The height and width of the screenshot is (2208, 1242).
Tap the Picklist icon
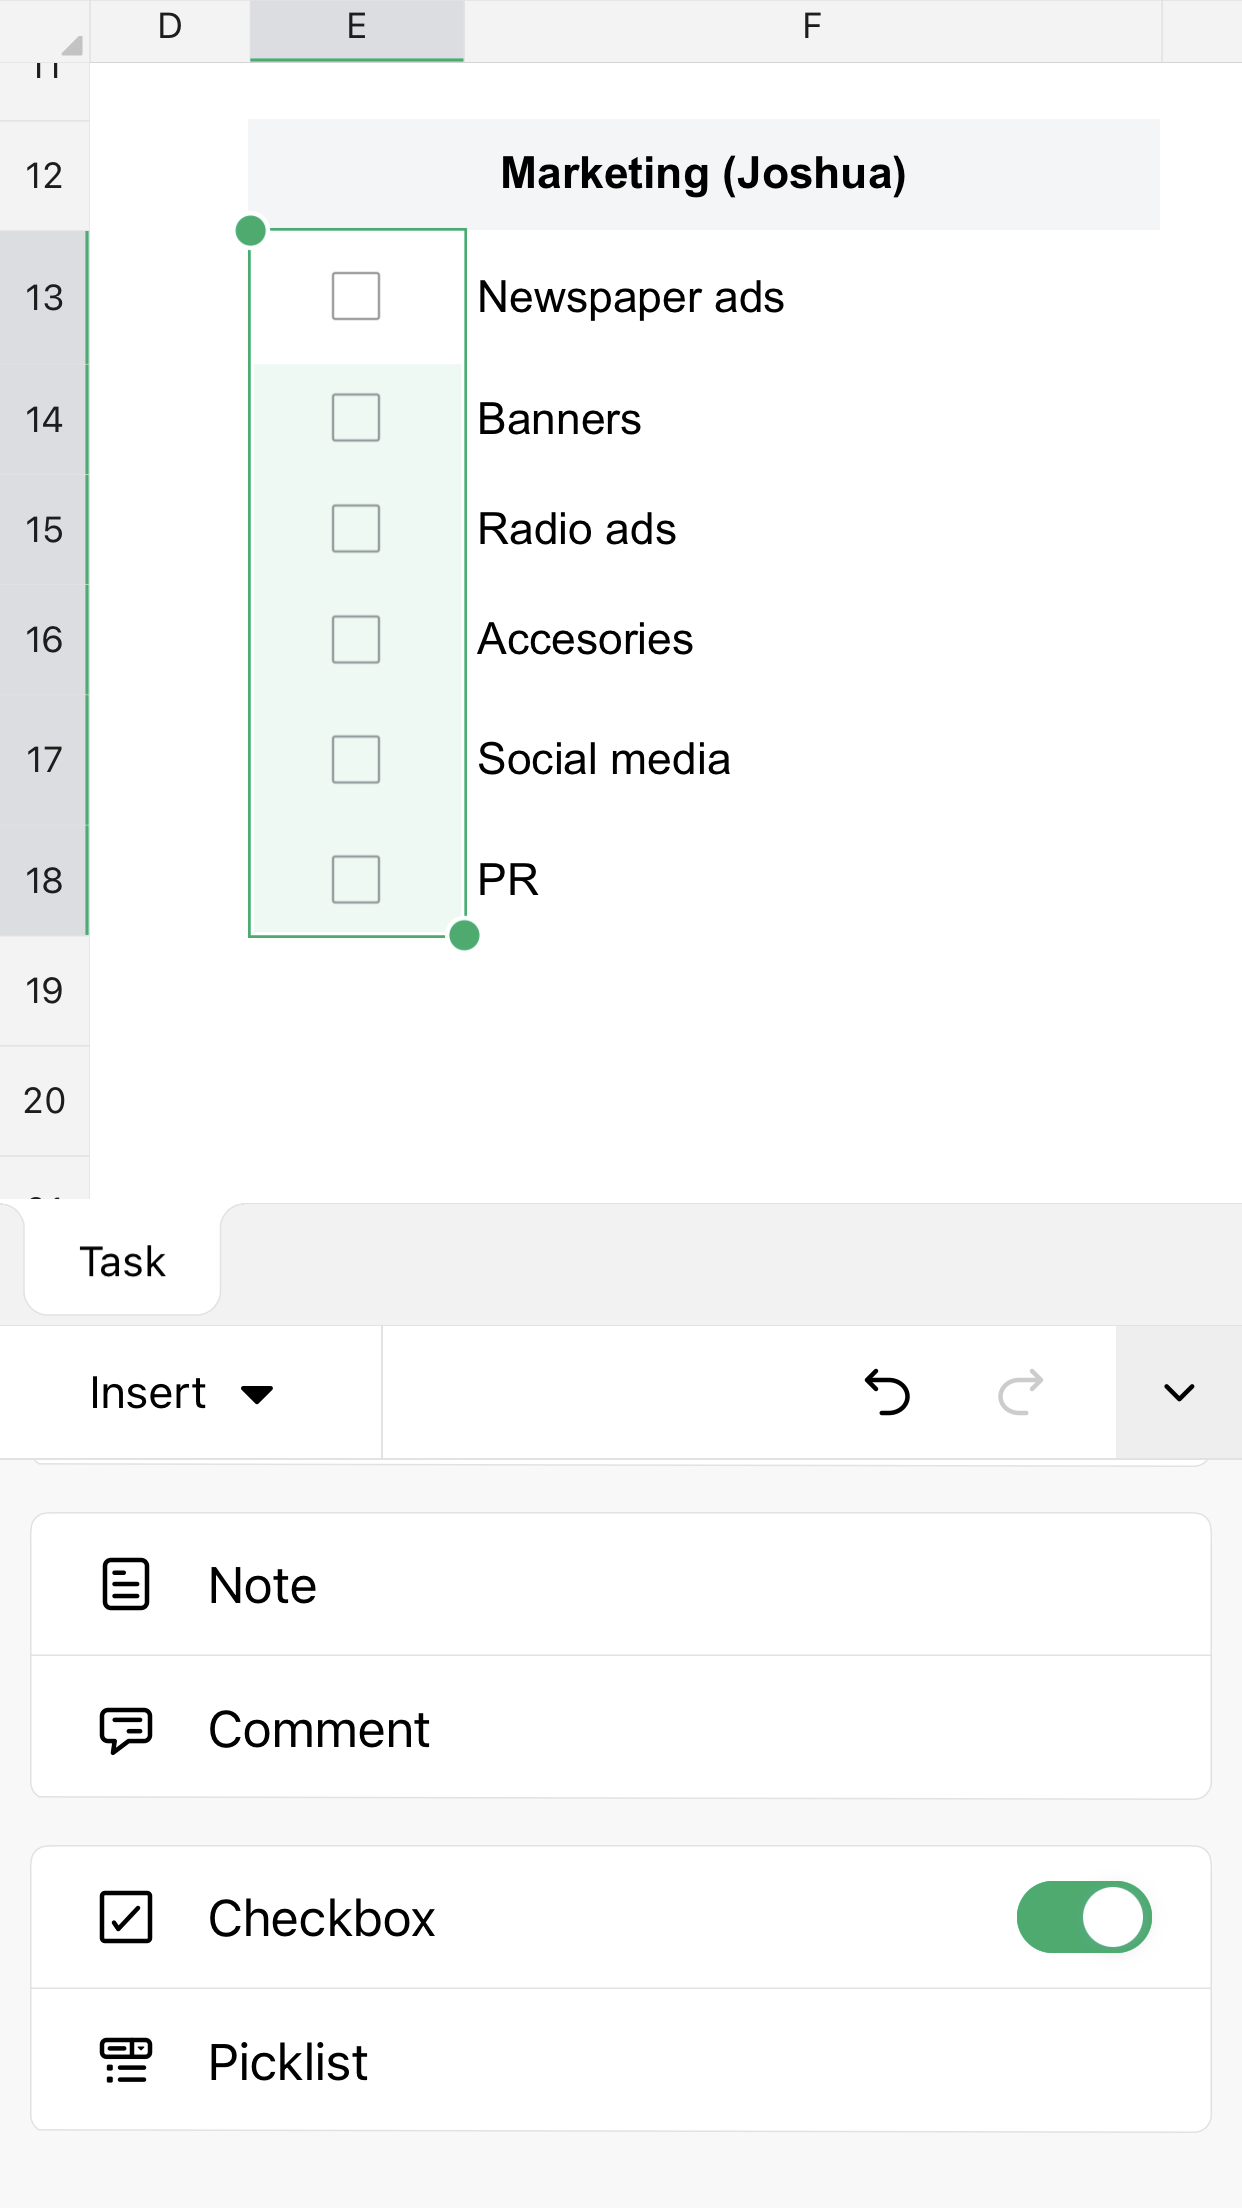click(x=126, y=2061)
